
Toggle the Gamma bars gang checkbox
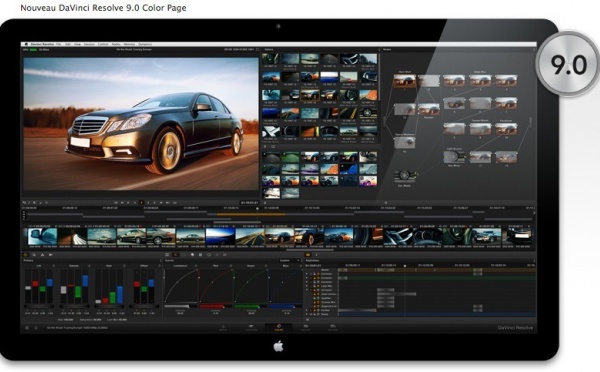coord(89,266)
